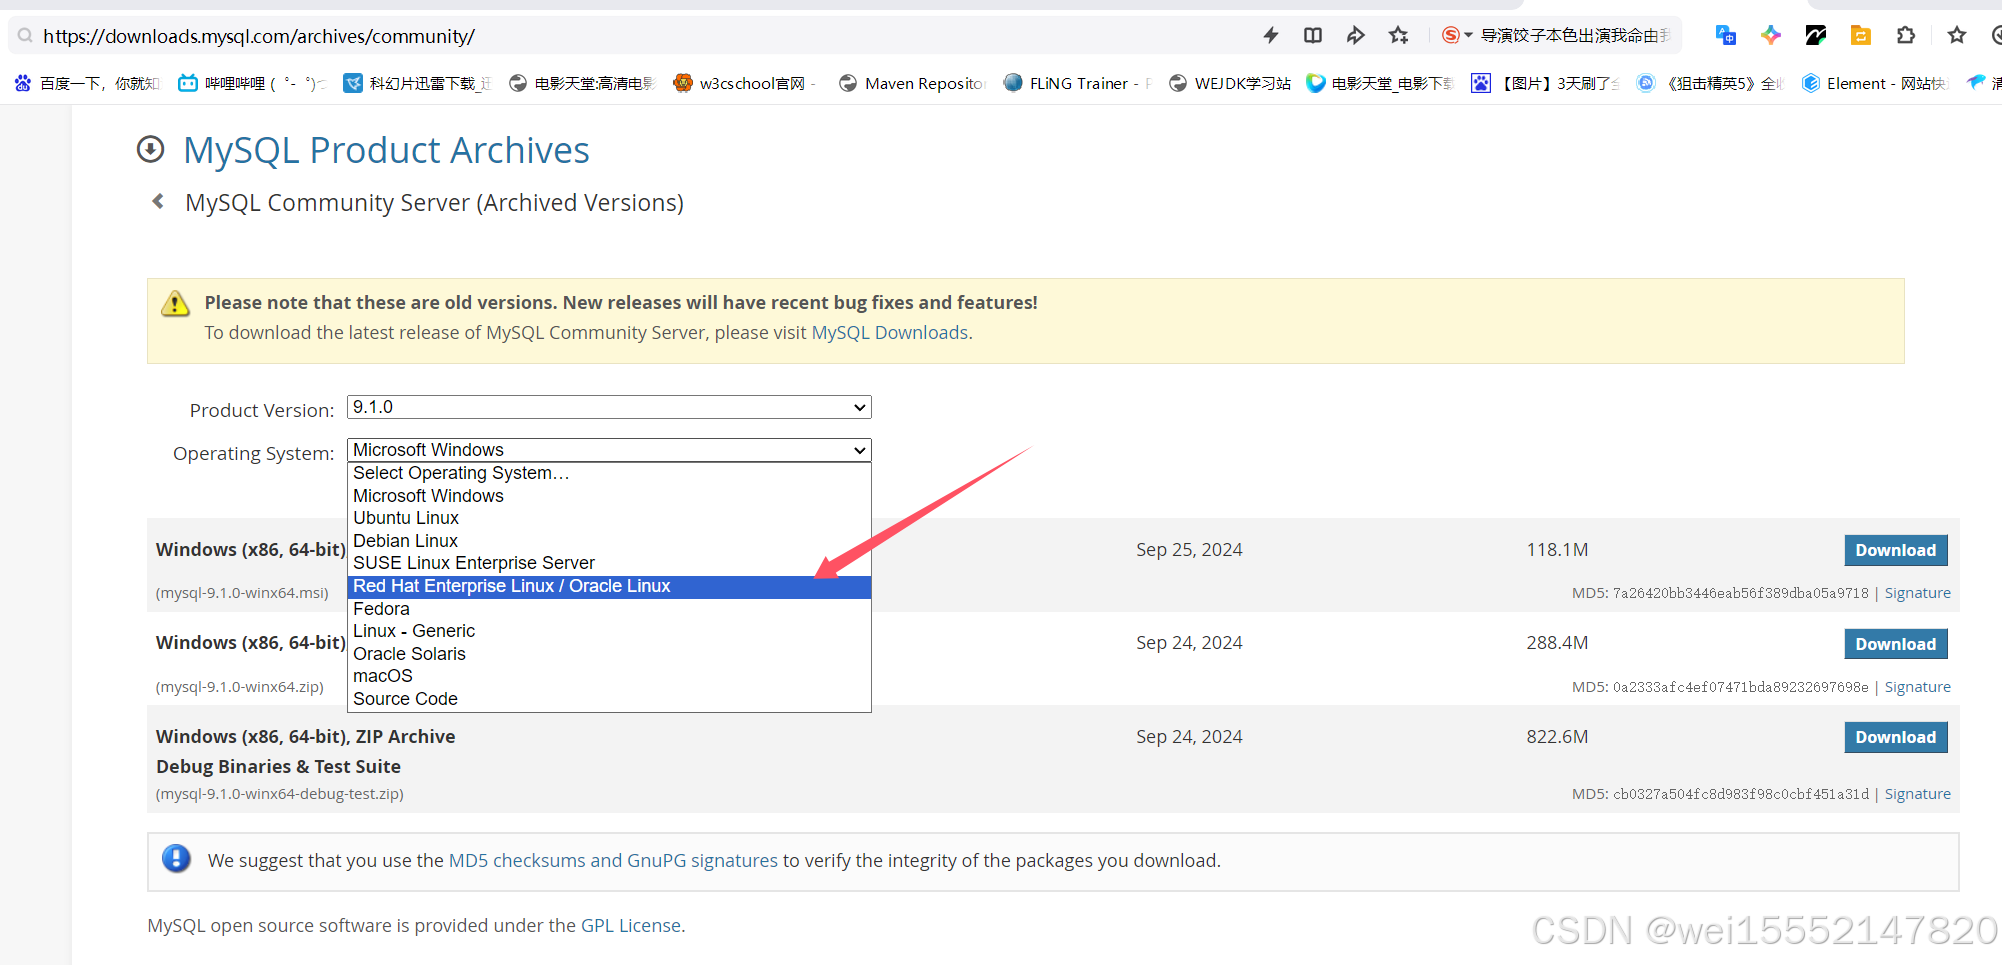Image resolution: width=2002 pixels, height=965 pixels.
Task: Click the translate extension icon
Action: pyautogui.click(x=1725, y=36)
